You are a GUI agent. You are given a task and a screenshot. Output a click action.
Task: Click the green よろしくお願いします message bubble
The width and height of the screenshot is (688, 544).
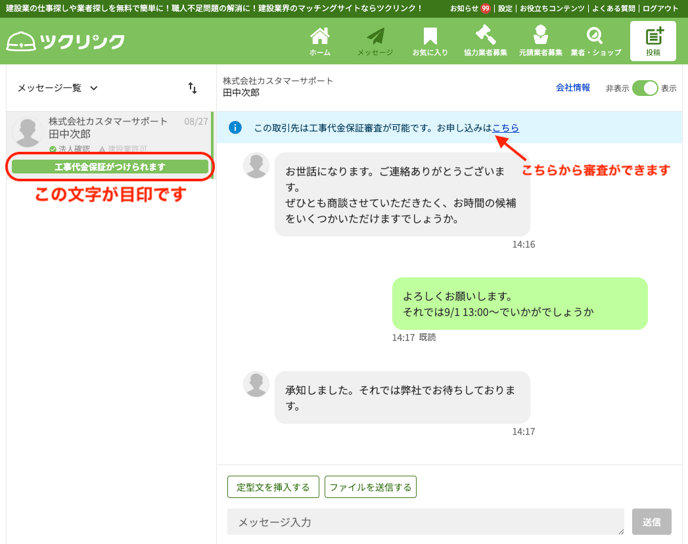(520, 304)
